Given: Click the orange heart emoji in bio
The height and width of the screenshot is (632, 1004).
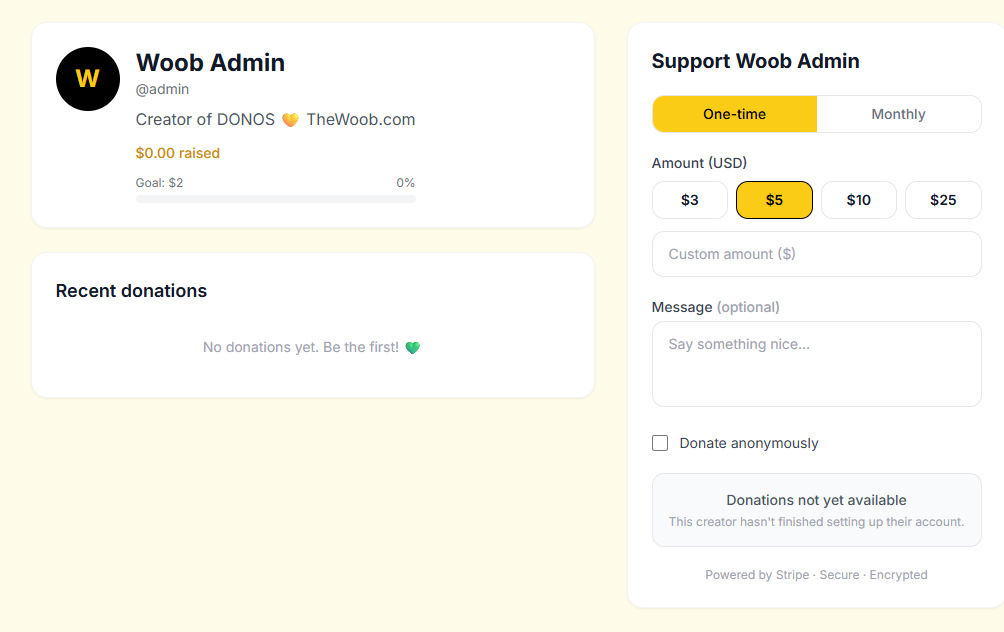Looking at the screenshot, I should click(x=290, y=120).
